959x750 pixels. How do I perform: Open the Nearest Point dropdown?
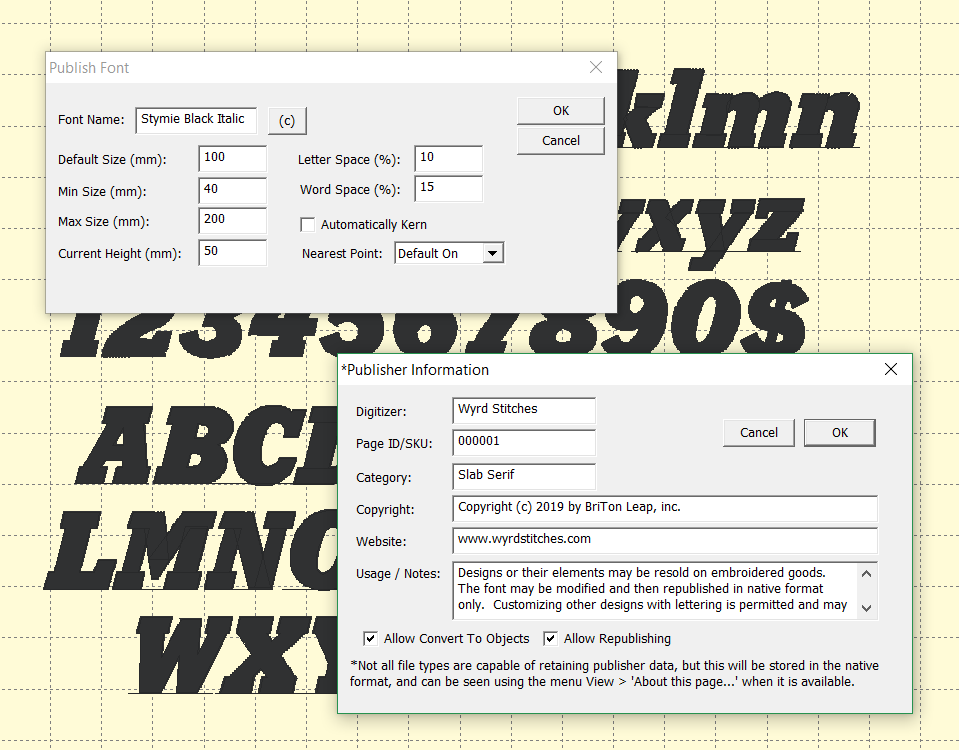(493, 253)
